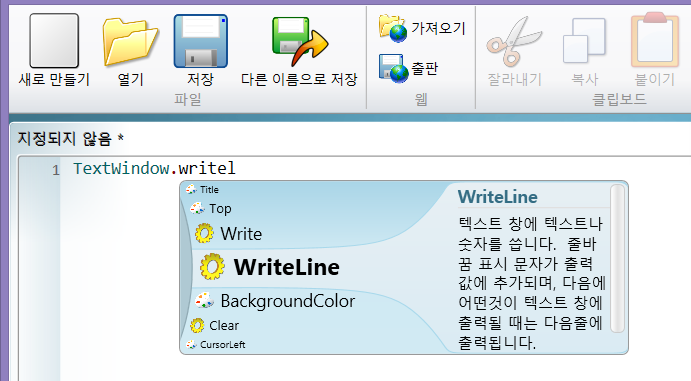The image size is (691, 381).
Task: Click the IntelliSense description scrollbar
Action: coord(617,259)
